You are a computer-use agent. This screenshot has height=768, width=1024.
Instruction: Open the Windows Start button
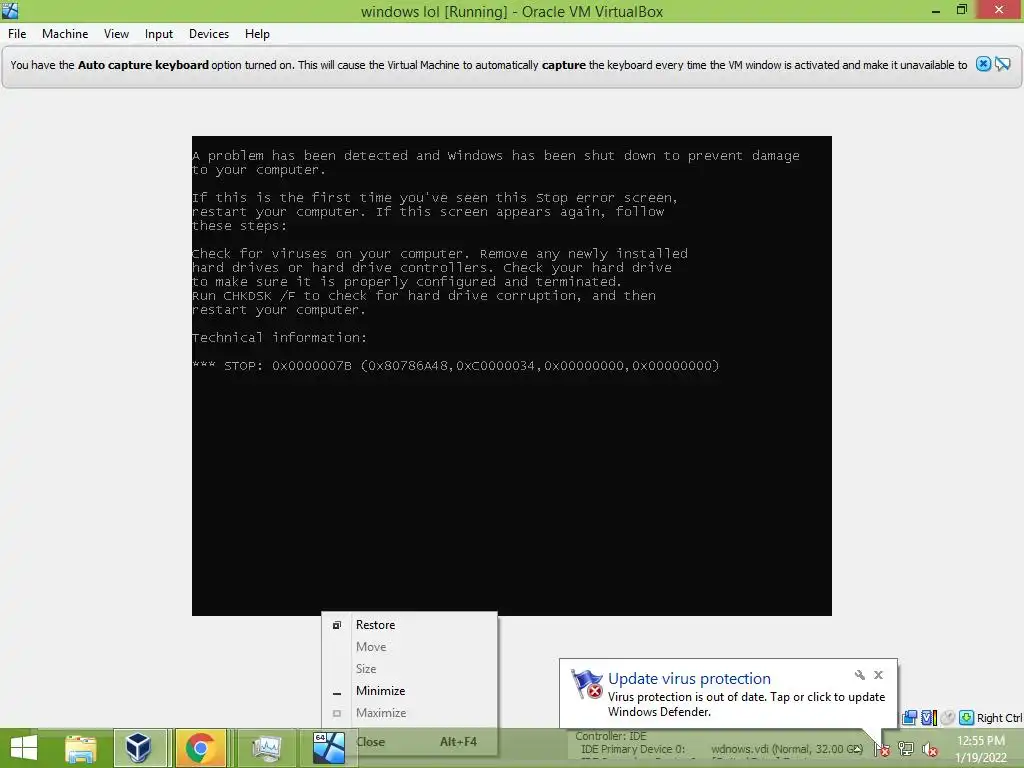coord(24,748)
